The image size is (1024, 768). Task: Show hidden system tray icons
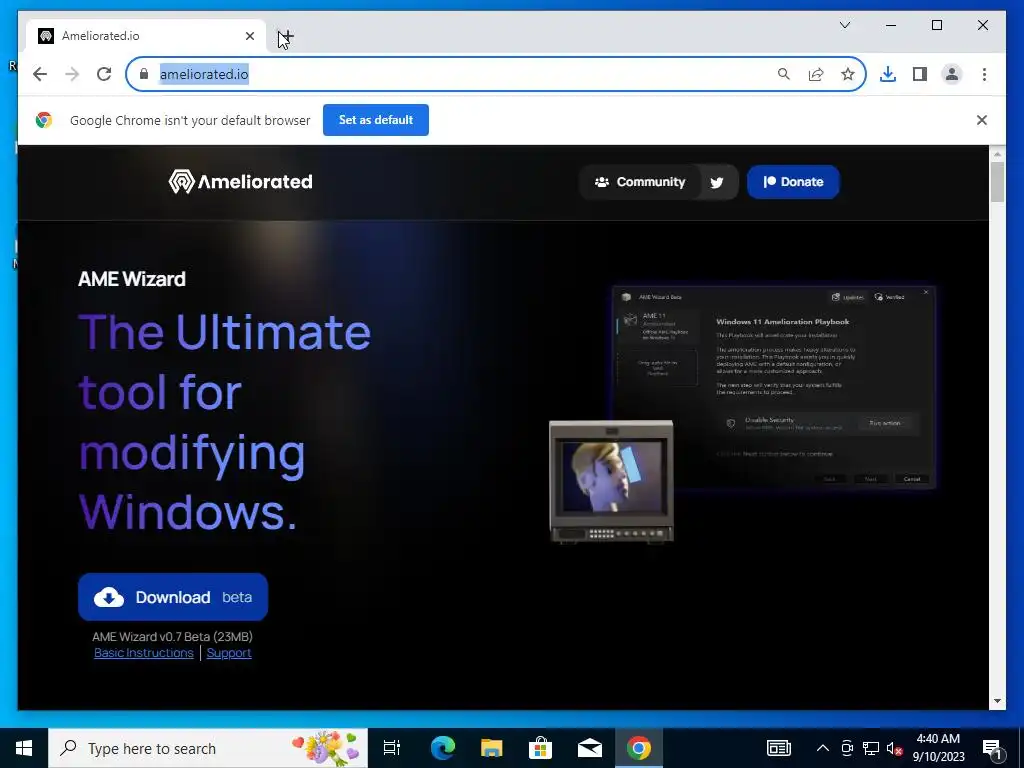pyautogui.click(x=823, y=748)
